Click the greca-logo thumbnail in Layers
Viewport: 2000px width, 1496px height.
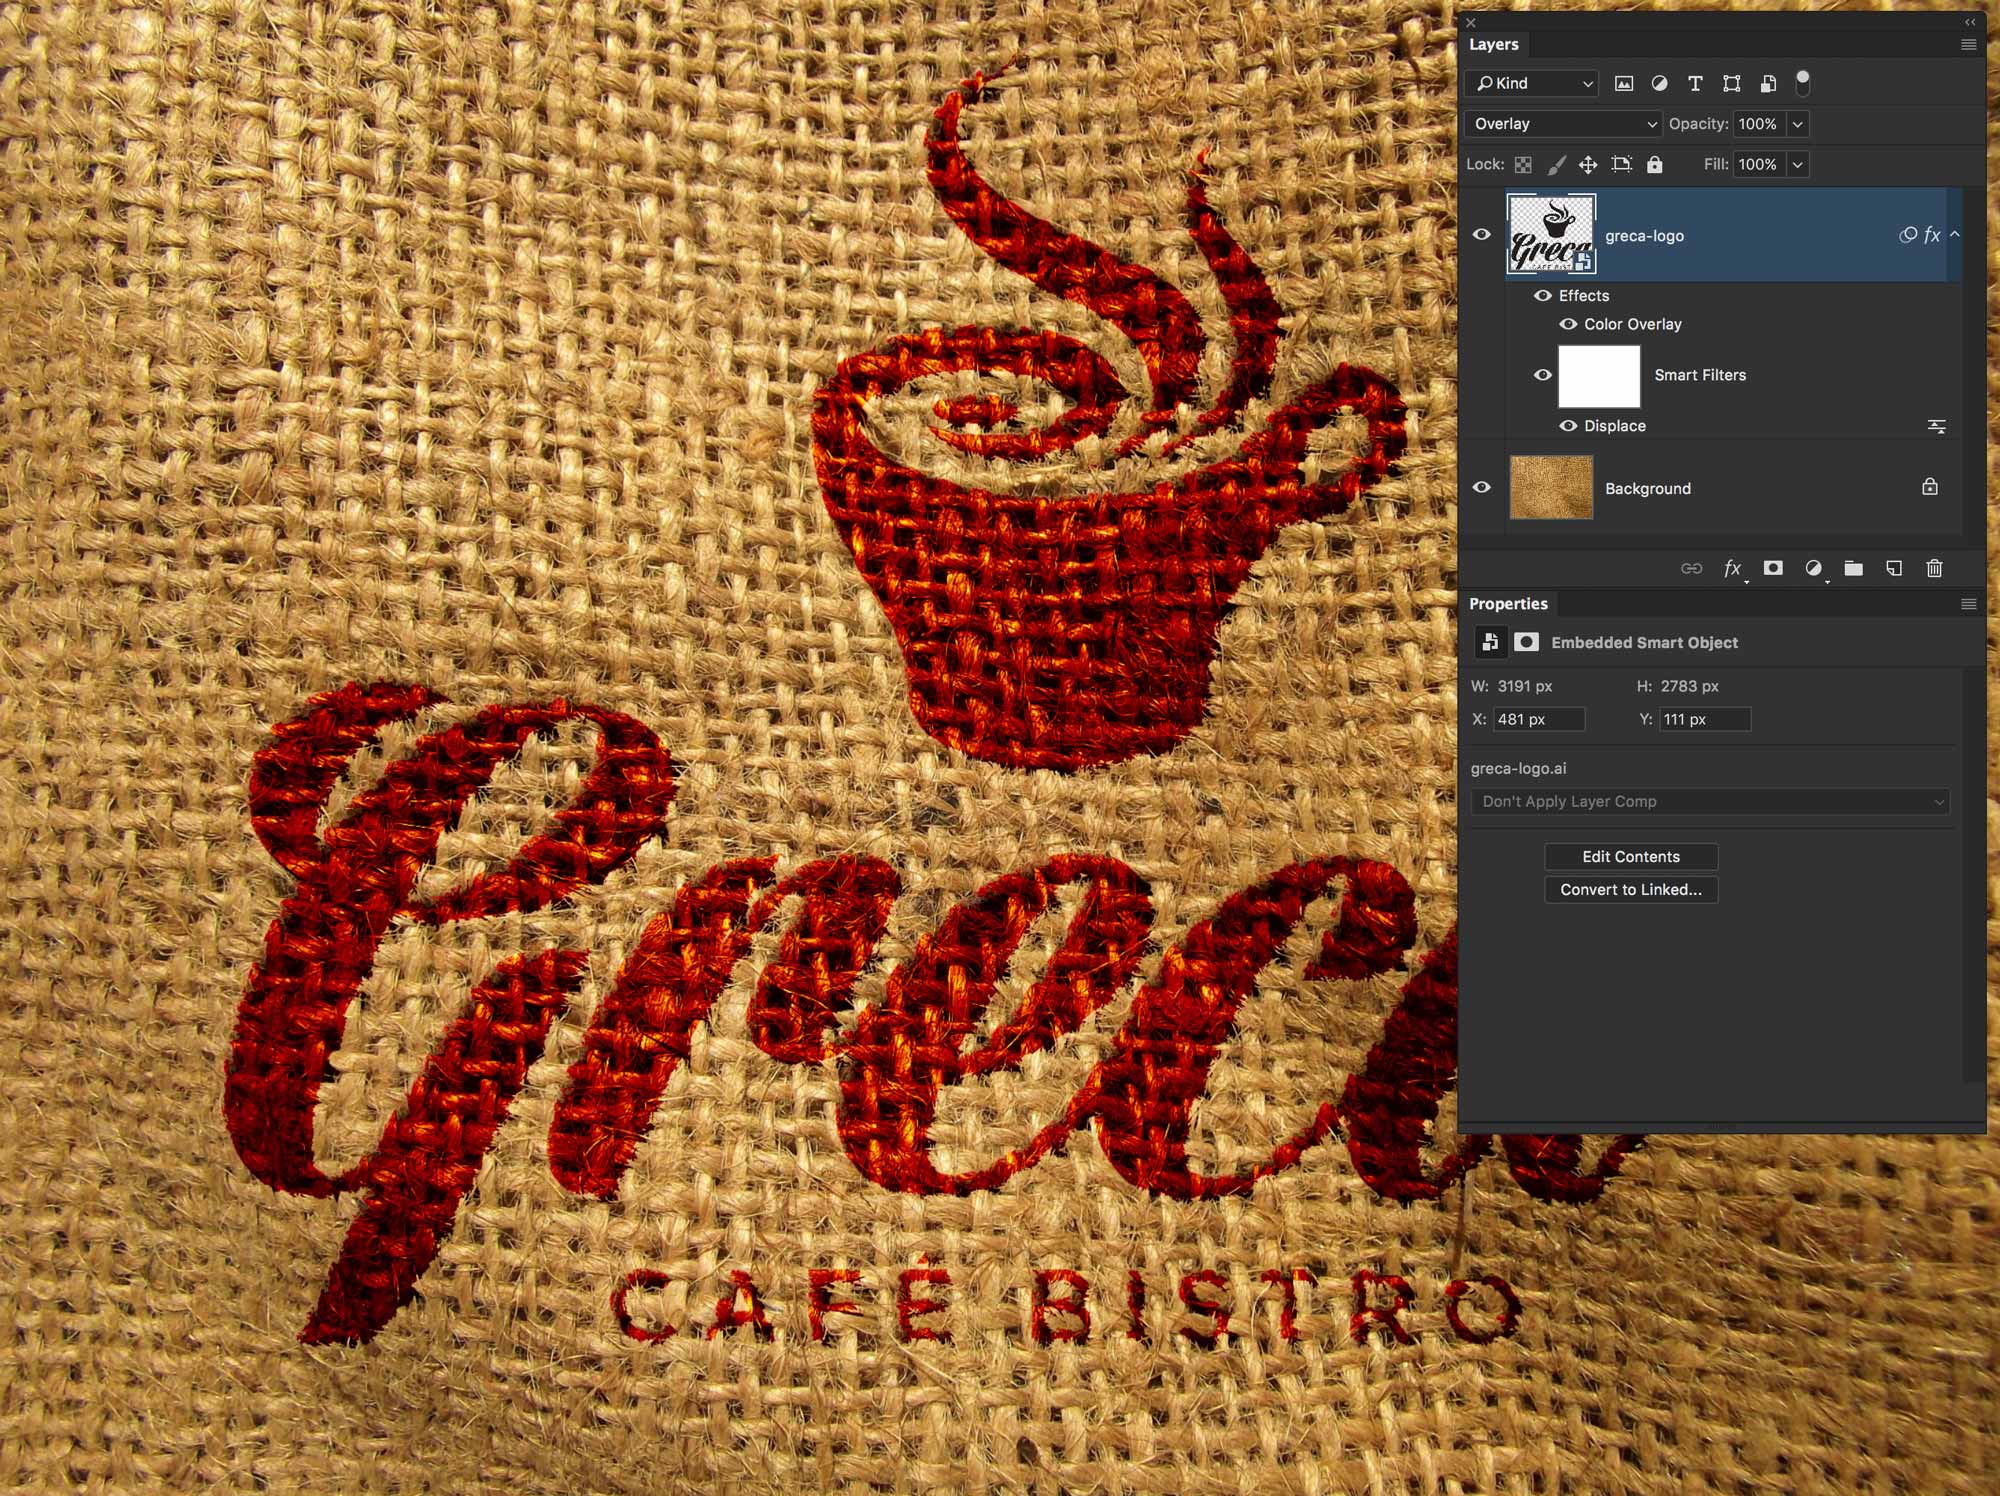pyautogui.click(x=1552, y=233)
